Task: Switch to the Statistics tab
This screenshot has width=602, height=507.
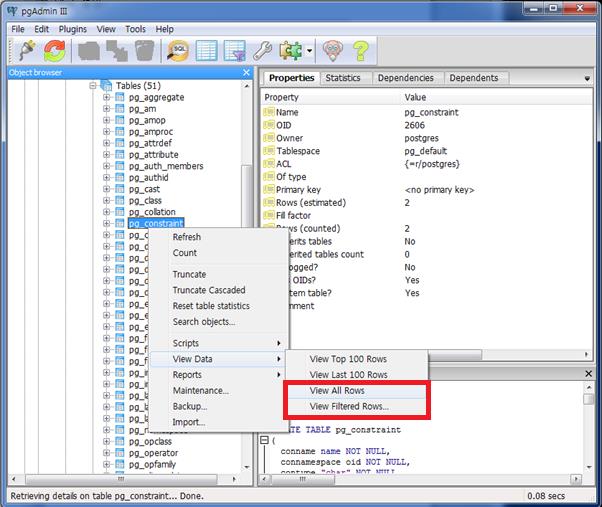Action: 343,78
